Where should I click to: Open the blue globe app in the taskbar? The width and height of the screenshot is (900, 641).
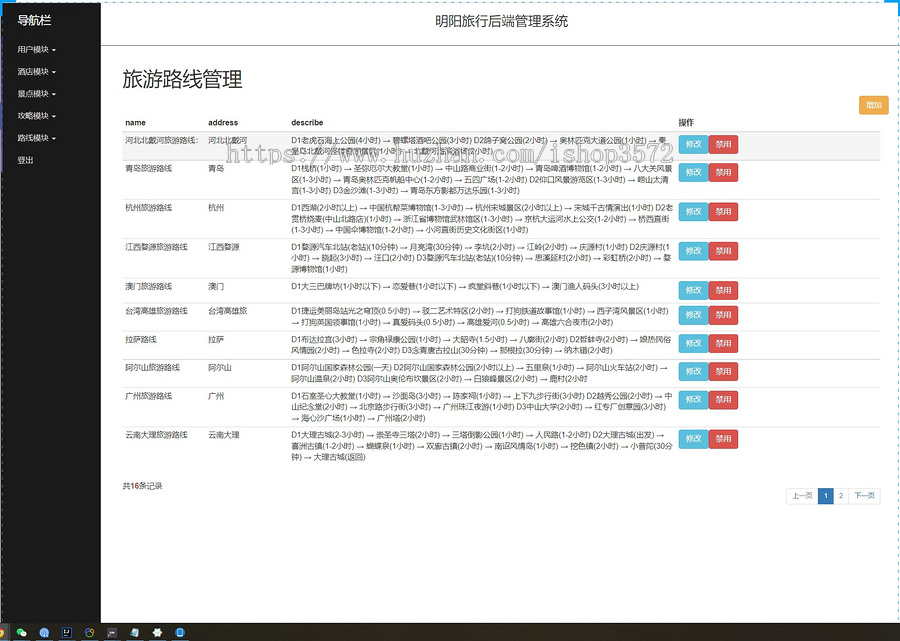[x=44, y=632]
